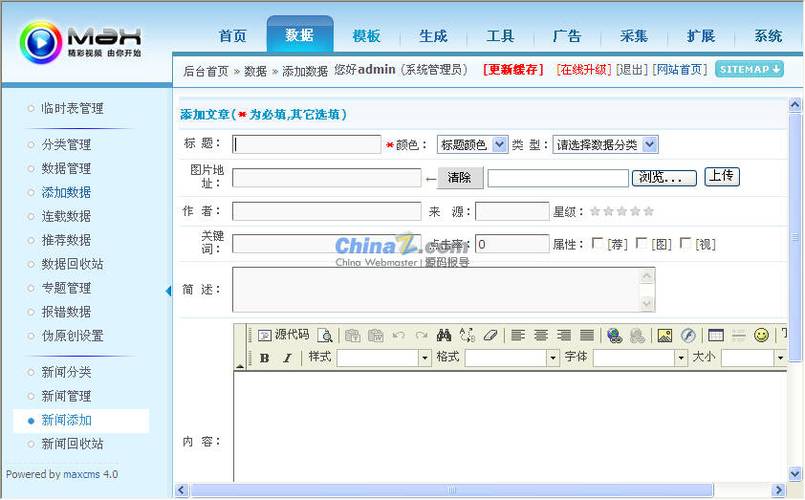Toggle bold formatting in editor
The height and width of the screenshot is (500, 805).
click(264, 358)
